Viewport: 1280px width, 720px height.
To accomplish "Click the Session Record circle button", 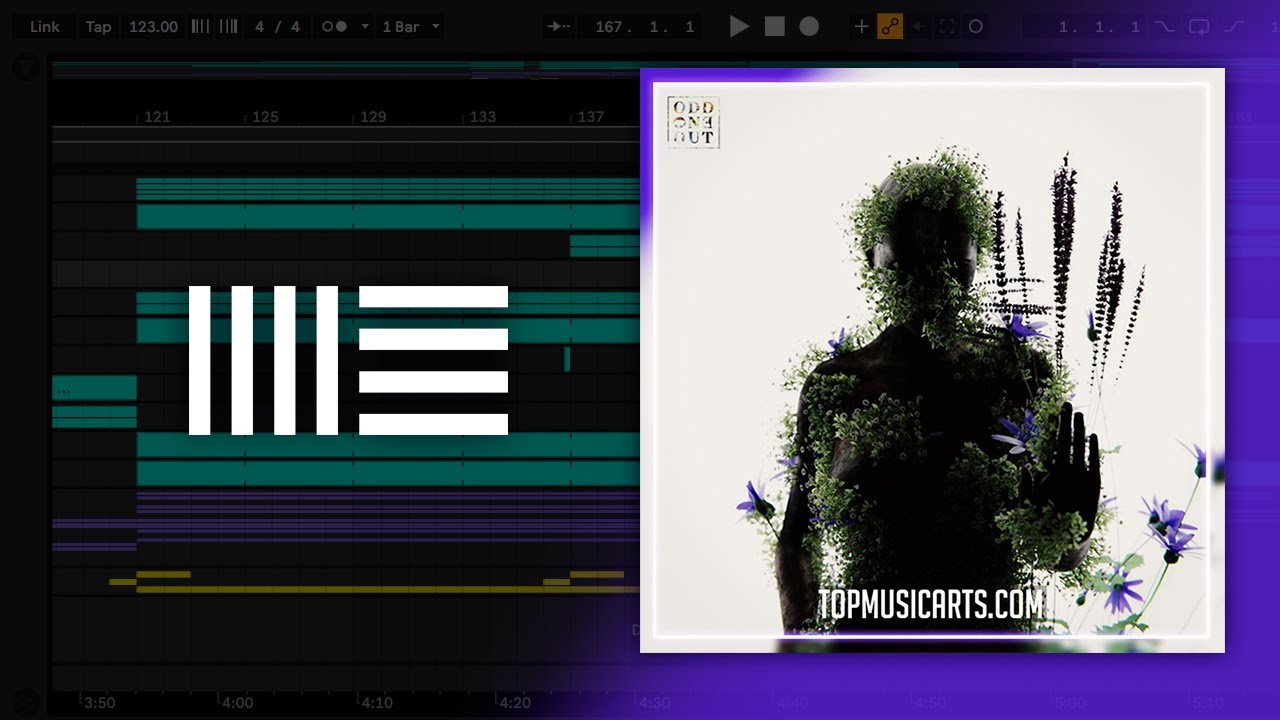I will tap(976, 27).
